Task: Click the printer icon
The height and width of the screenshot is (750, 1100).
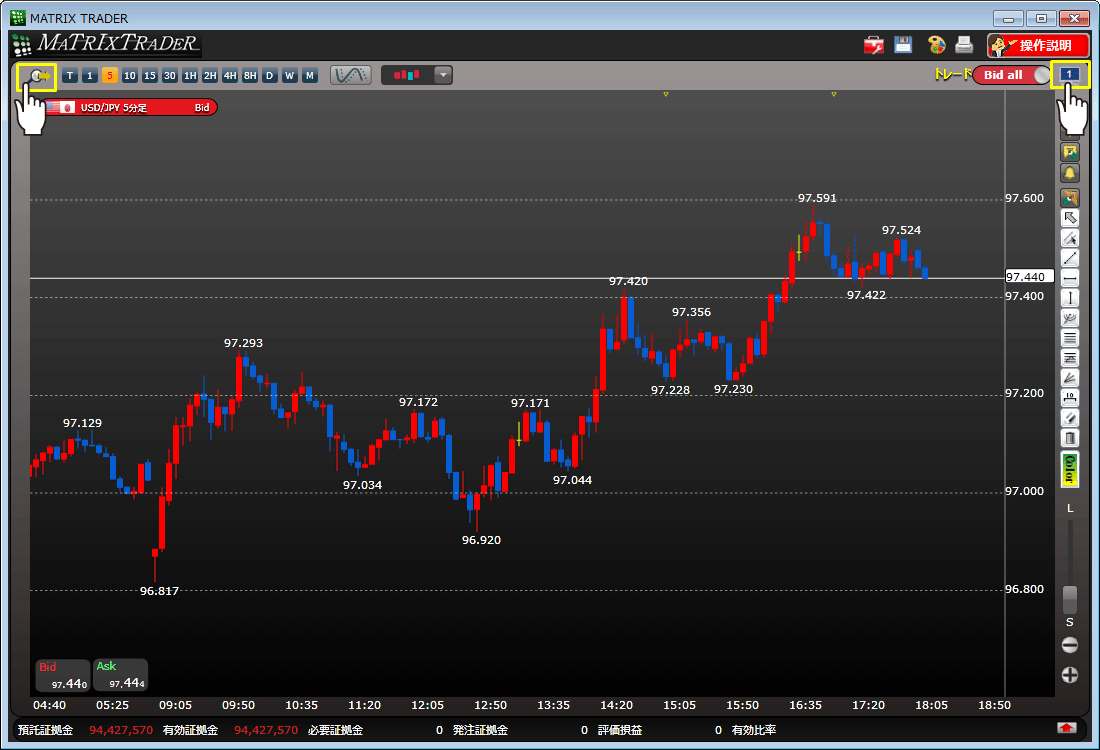Action: coord(965,45)
